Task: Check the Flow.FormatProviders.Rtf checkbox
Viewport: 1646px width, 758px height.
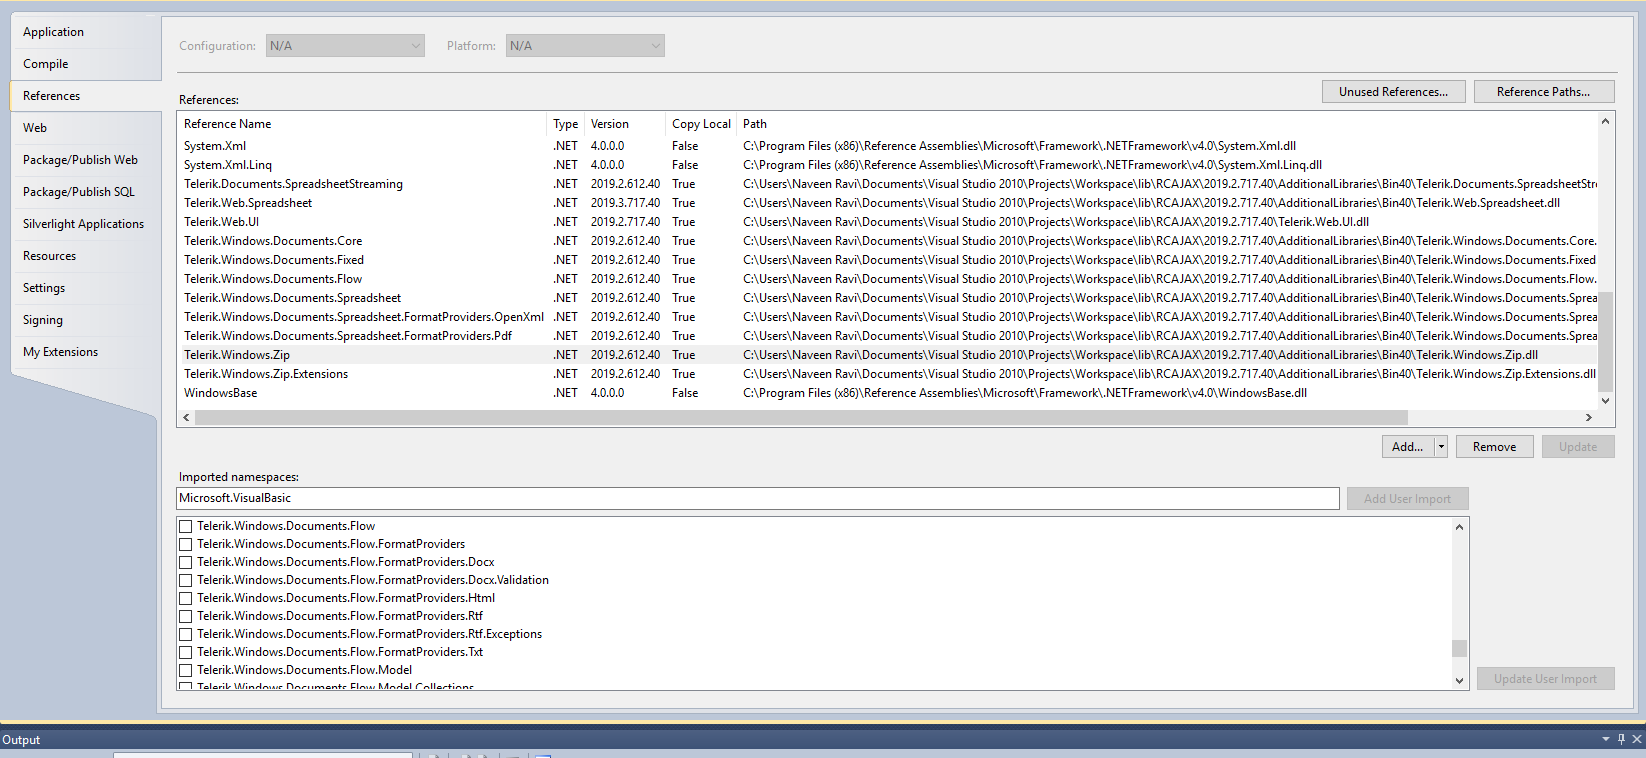Action: (x=185, y=616)
